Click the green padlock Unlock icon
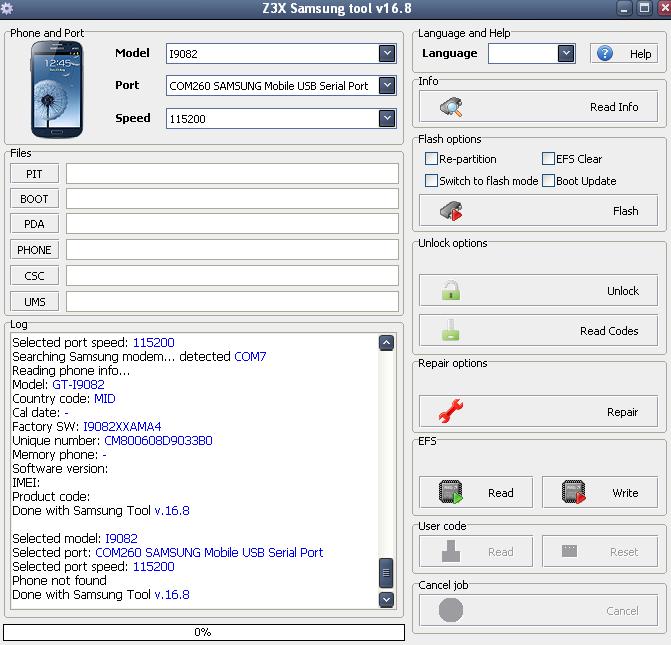Screen dimensions: 671x645 coord(451,291)
